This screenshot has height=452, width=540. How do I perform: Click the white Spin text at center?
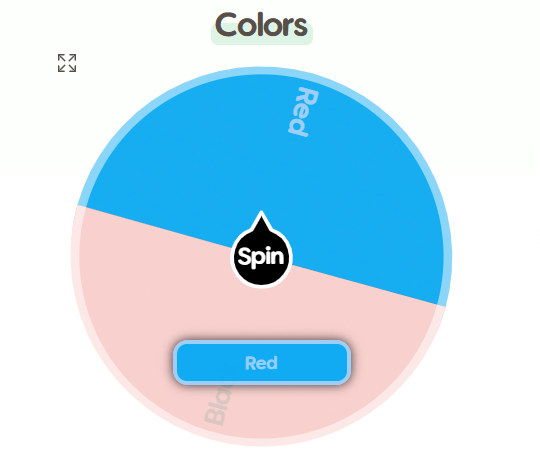tap(261, 257)
